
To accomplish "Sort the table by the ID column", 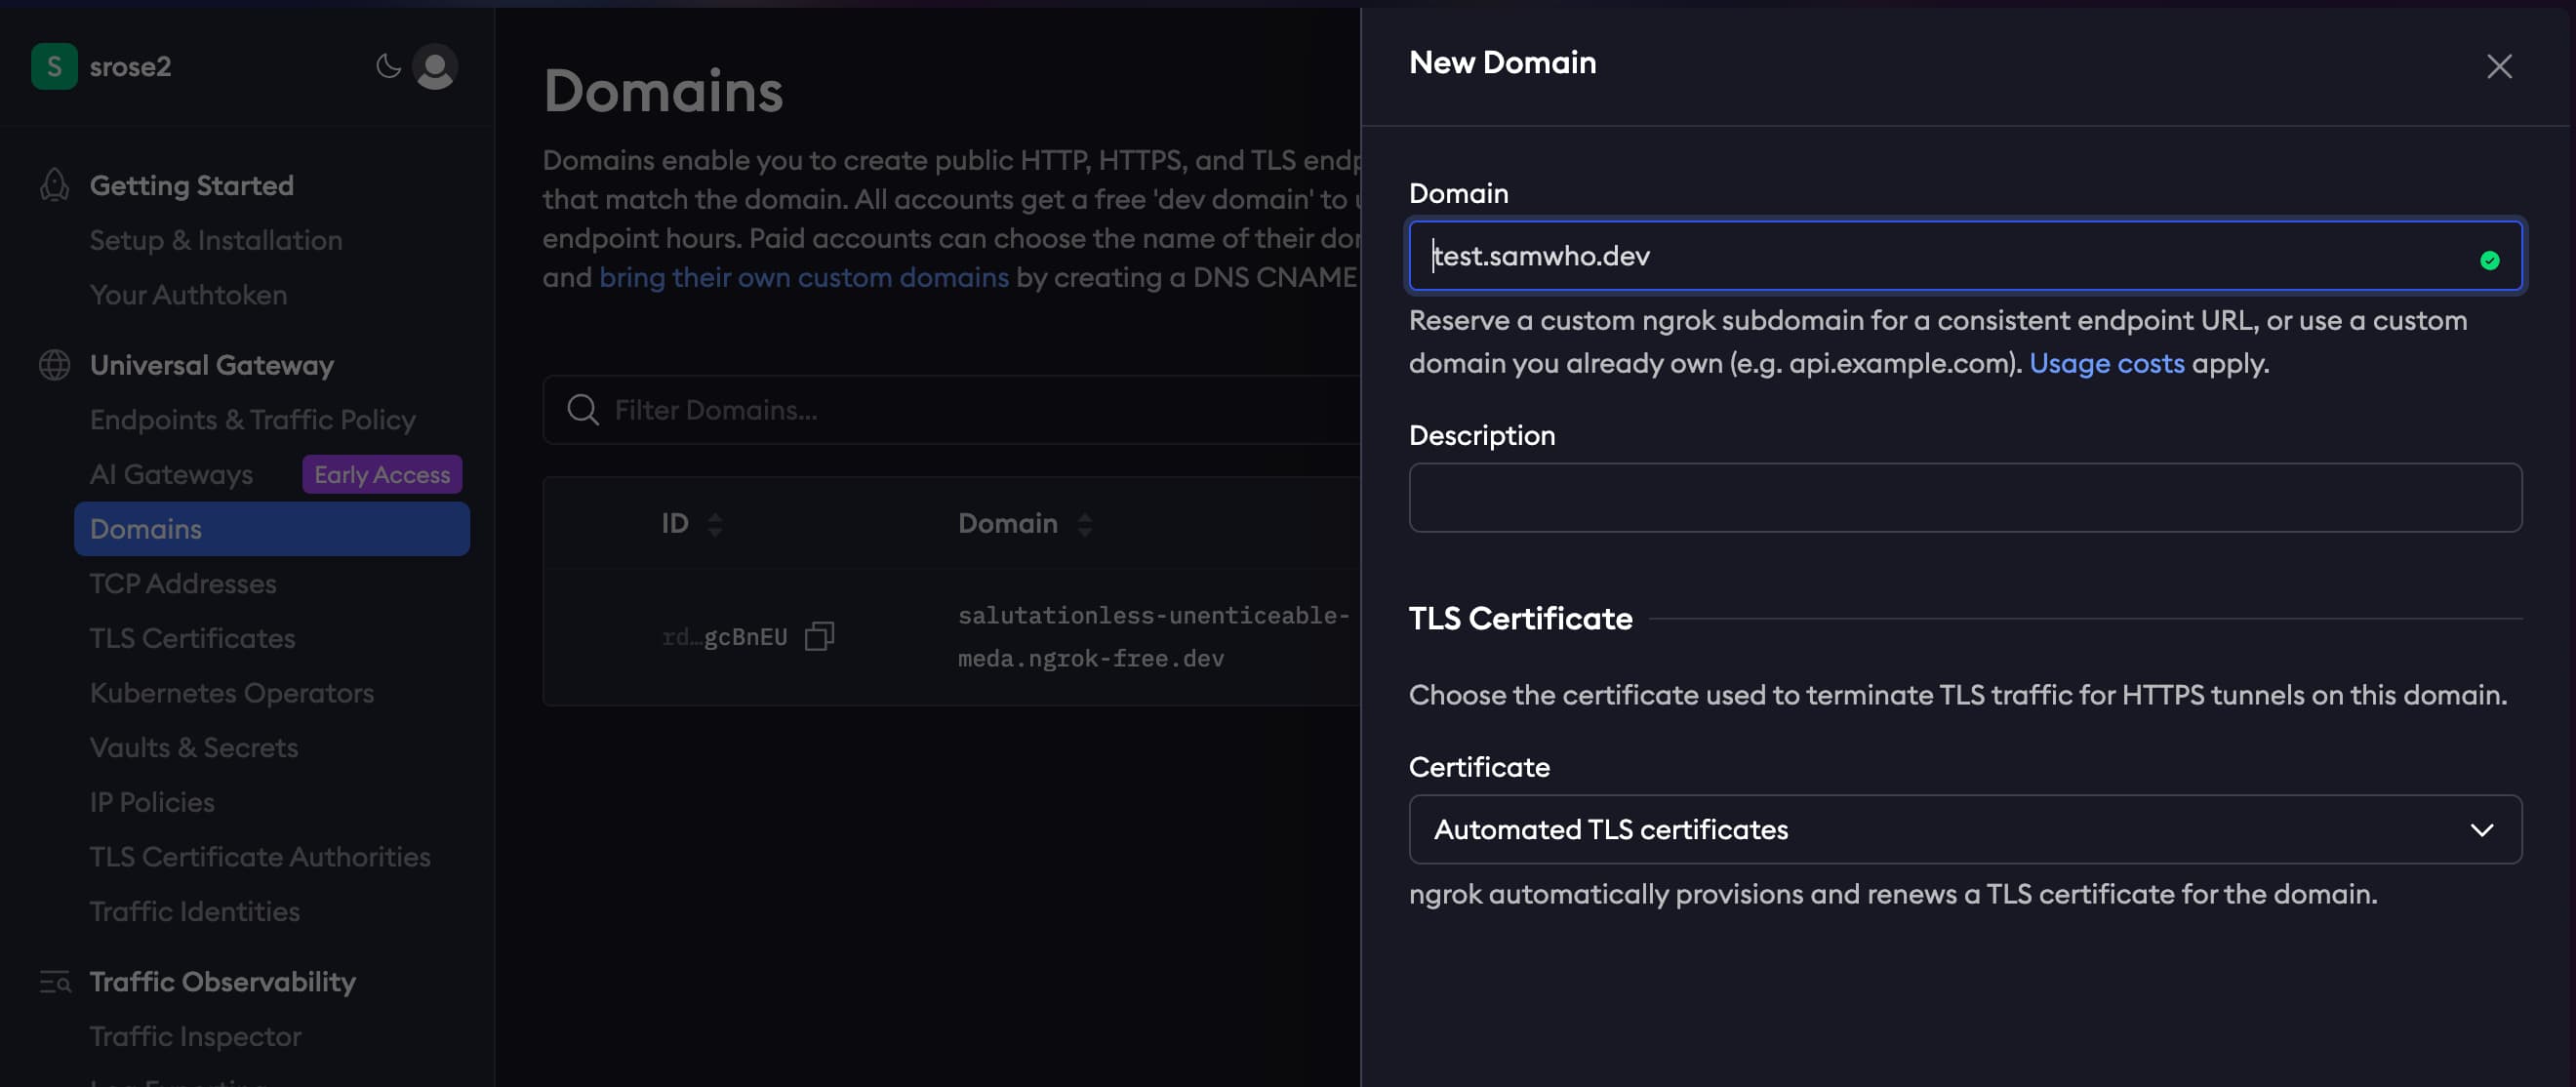I will pyautogui.click(x=714, y=522).
